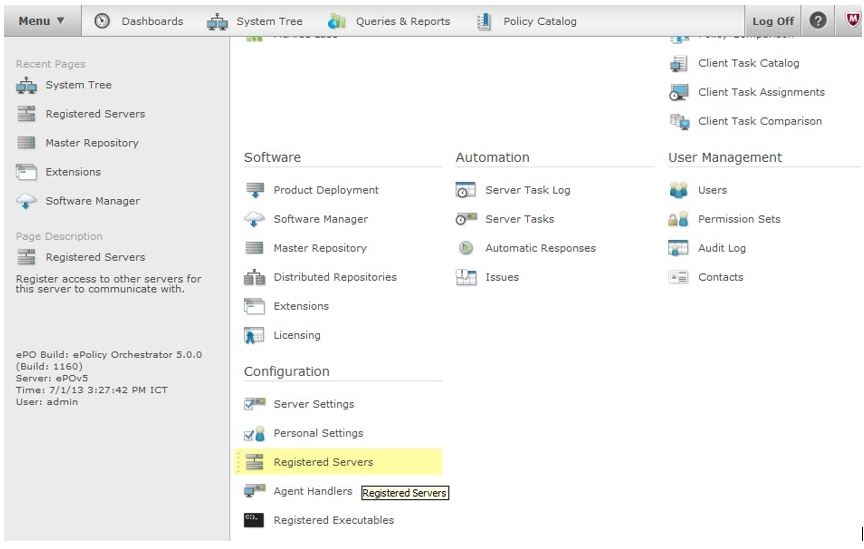Click the Product Deployment icon
Viewport: 864px width, 549px height.
pos(254,190)
